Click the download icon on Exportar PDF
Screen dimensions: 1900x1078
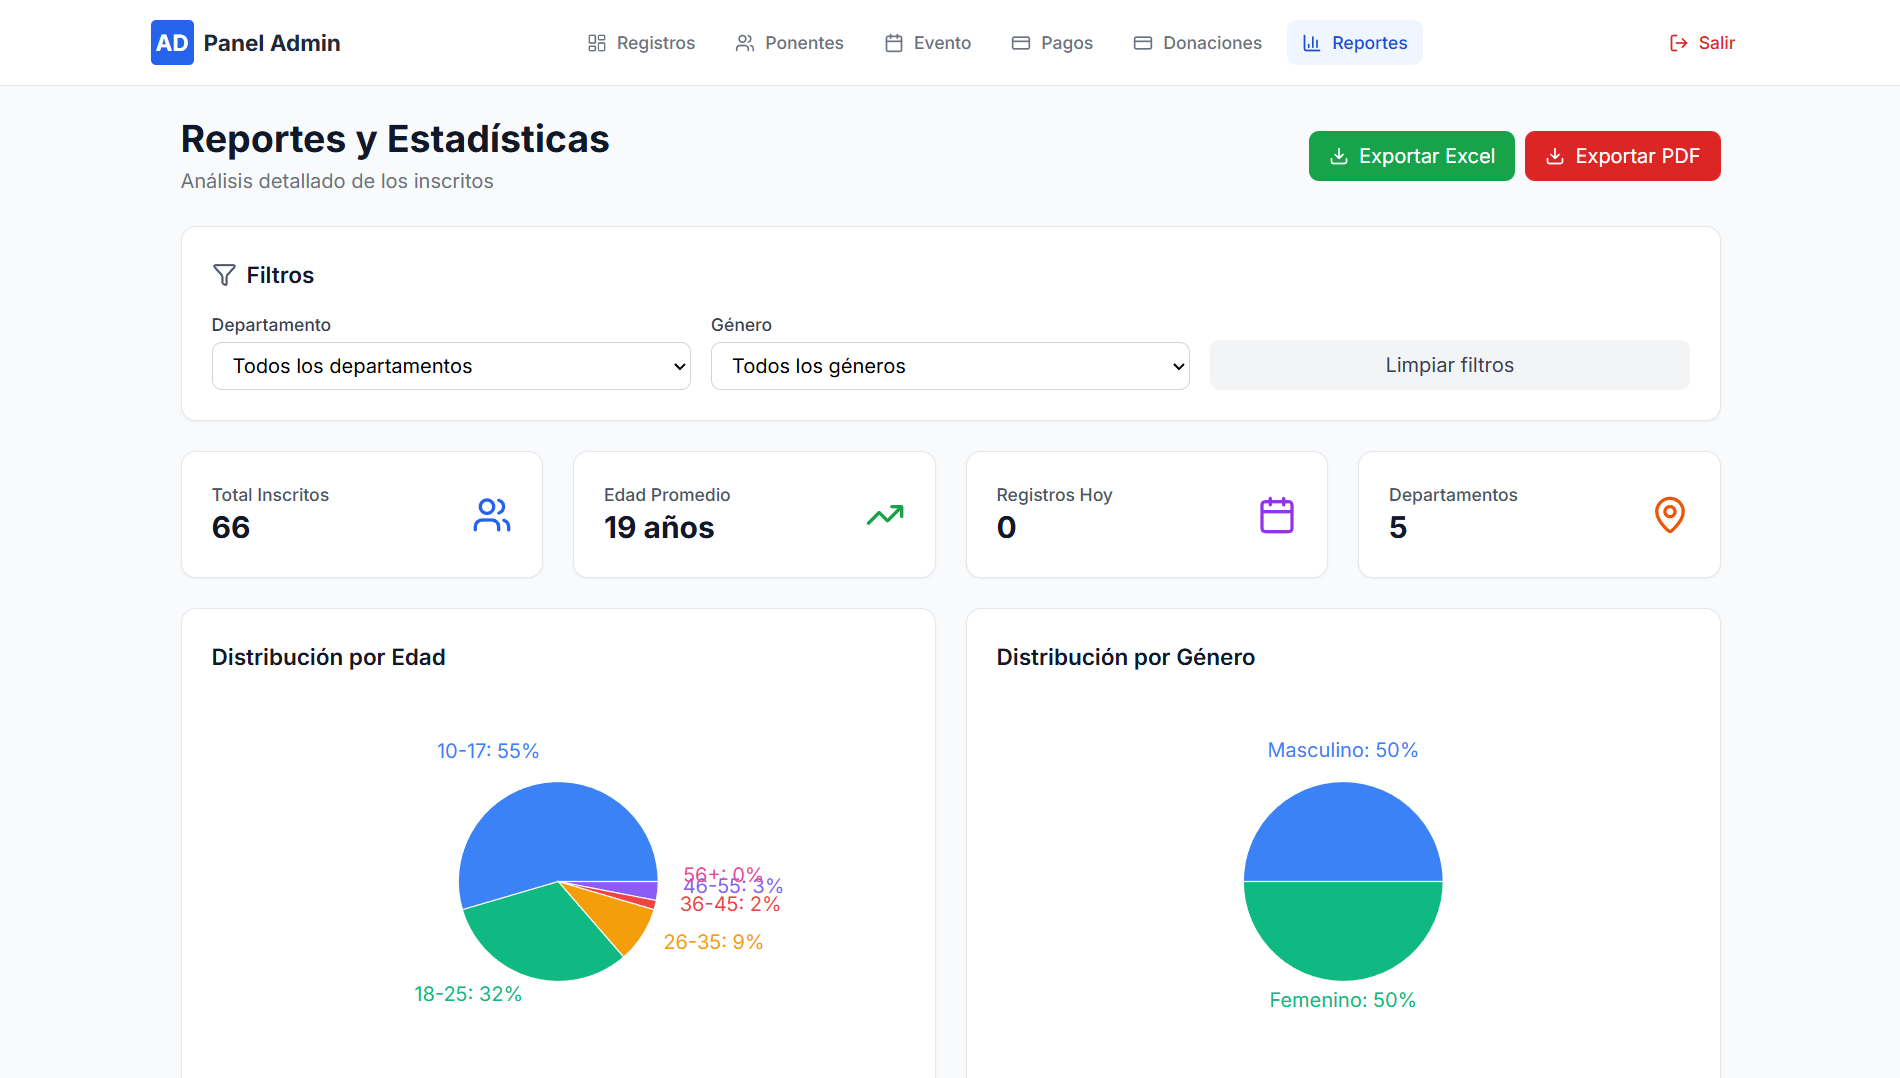1554,157
